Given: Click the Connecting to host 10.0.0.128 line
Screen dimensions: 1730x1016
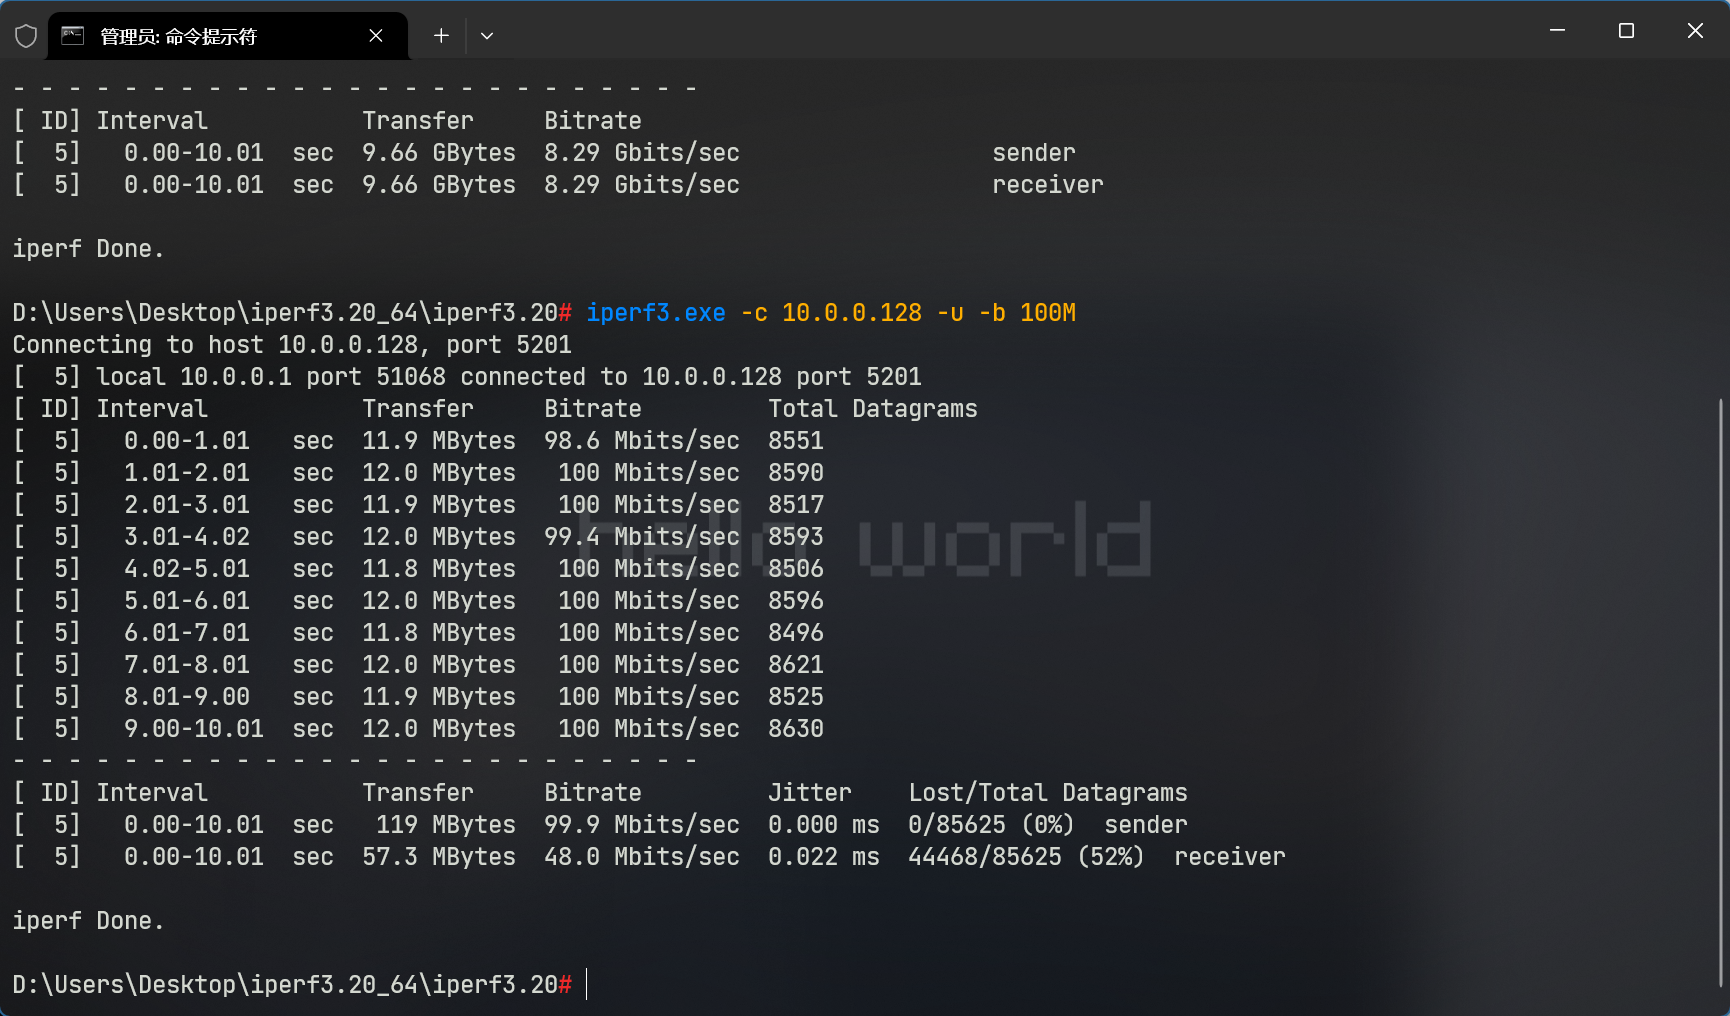Looking at the screenshot, I should coord(292,345).
